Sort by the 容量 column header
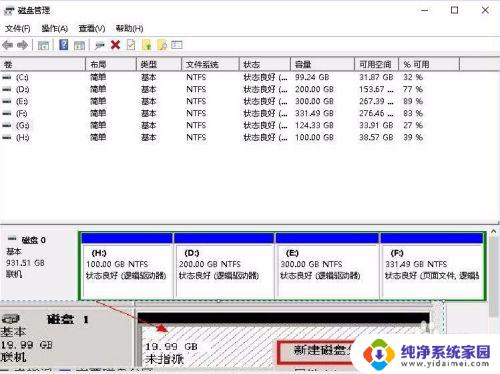 pyautogui.click(x=322, y=64)
